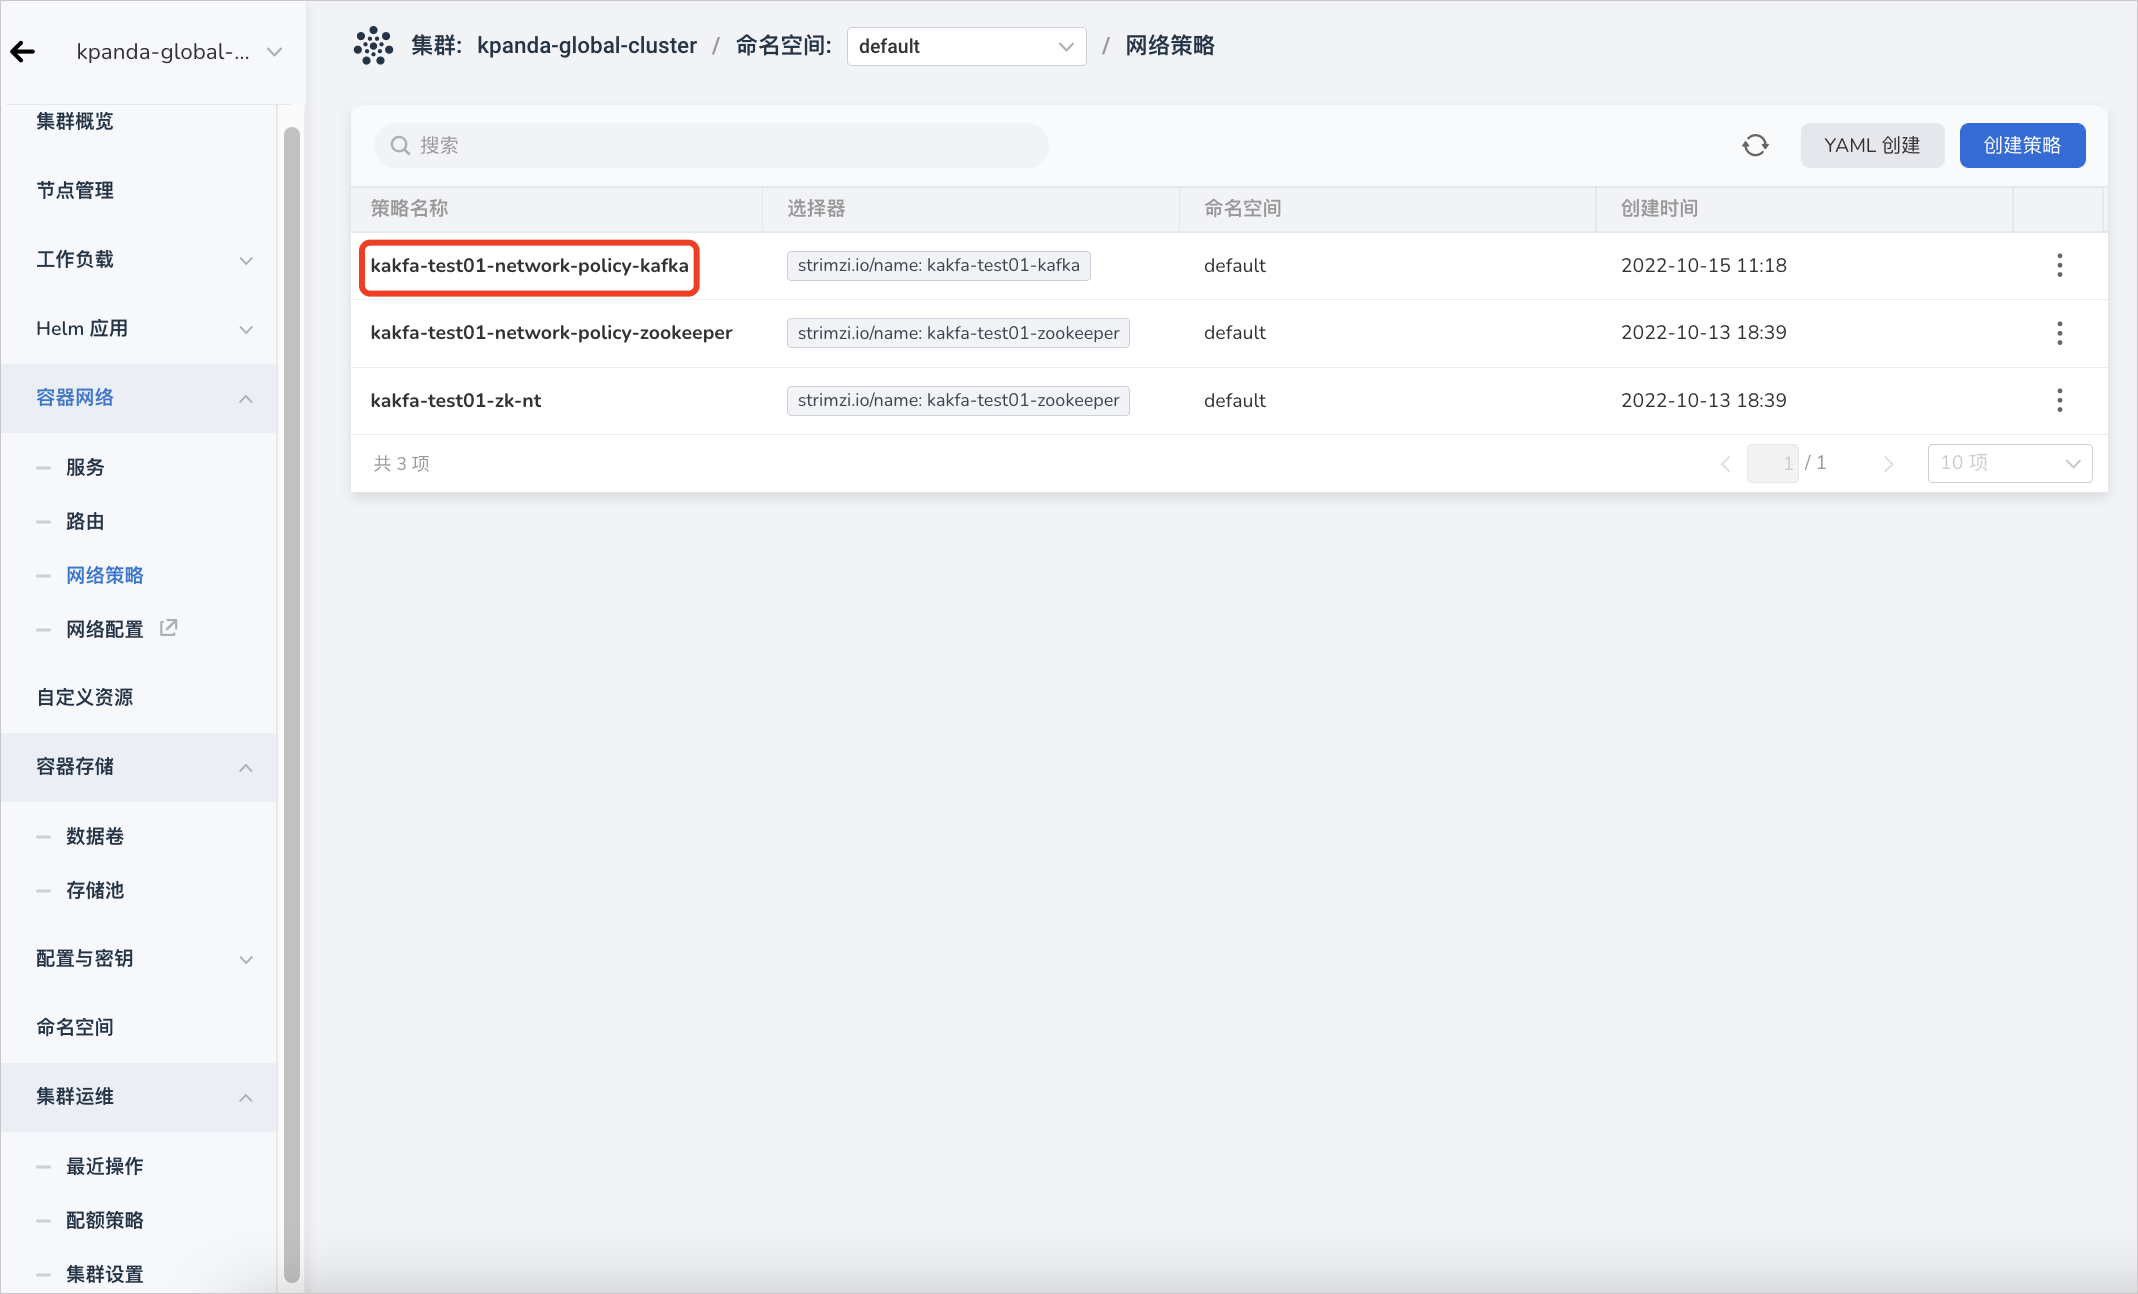Click the refresh icon beside YAML 创建

click(x=1755, y=146)
